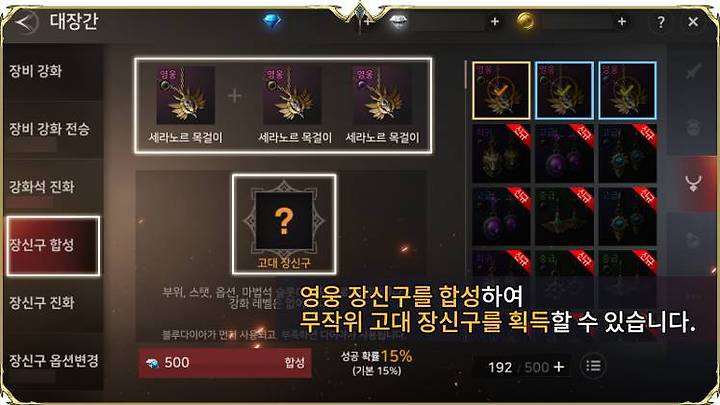The width and height of the screenshot is (720, 405).
Task: Open the help question mark icon
Action: pos(660,22)
